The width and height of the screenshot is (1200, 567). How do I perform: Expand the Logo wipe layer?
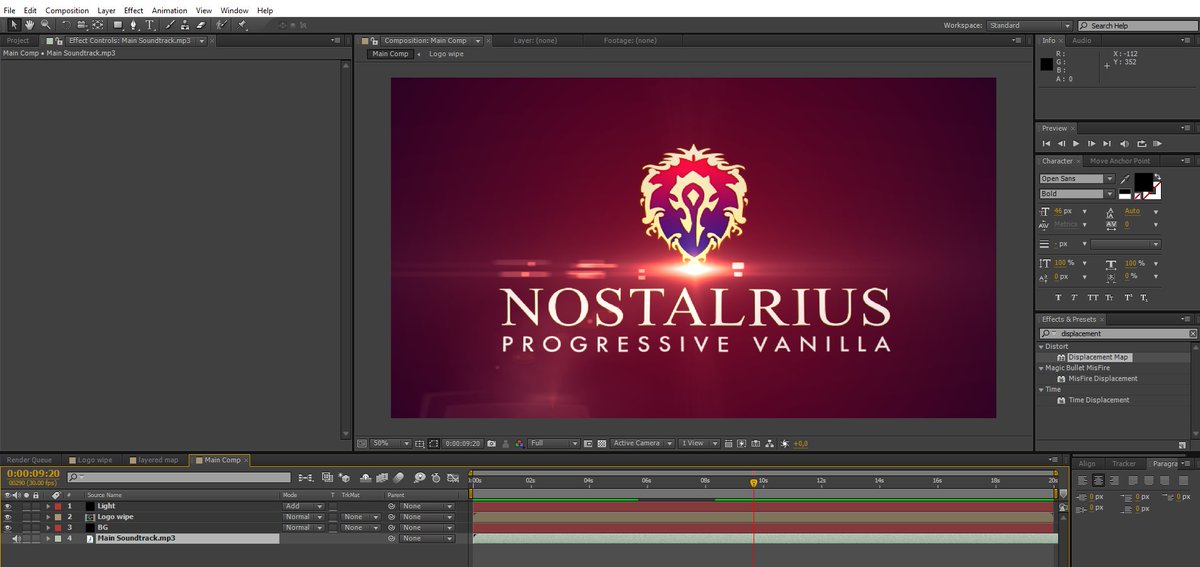(x=47, y=517)
